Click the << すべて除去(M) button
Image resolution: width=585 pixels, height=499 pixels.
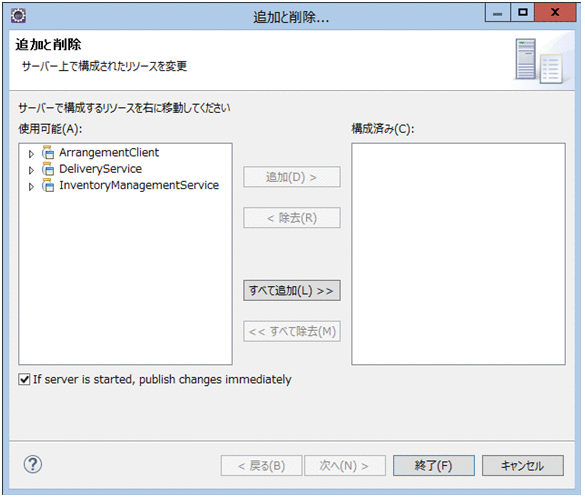pyautogui.click(x=292, y=331)
